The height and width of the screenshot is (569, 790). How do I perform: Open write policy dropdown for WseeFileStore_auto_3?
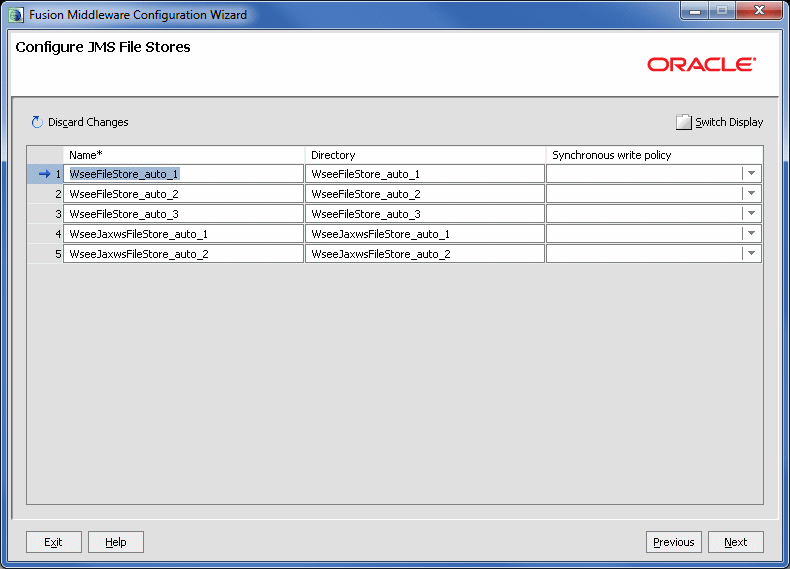(x=751, y=214)
